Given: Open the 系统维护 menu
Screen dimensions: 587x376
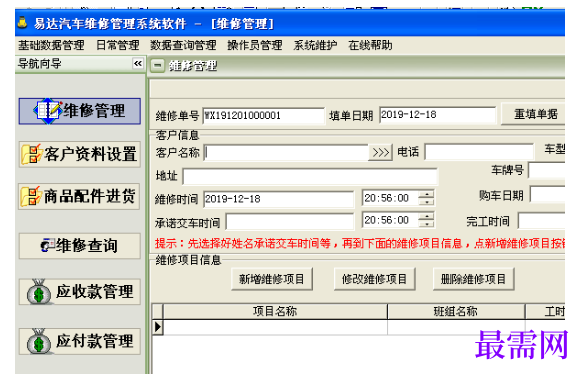Looking at the screenshot, I should click(x=315, y=45).
